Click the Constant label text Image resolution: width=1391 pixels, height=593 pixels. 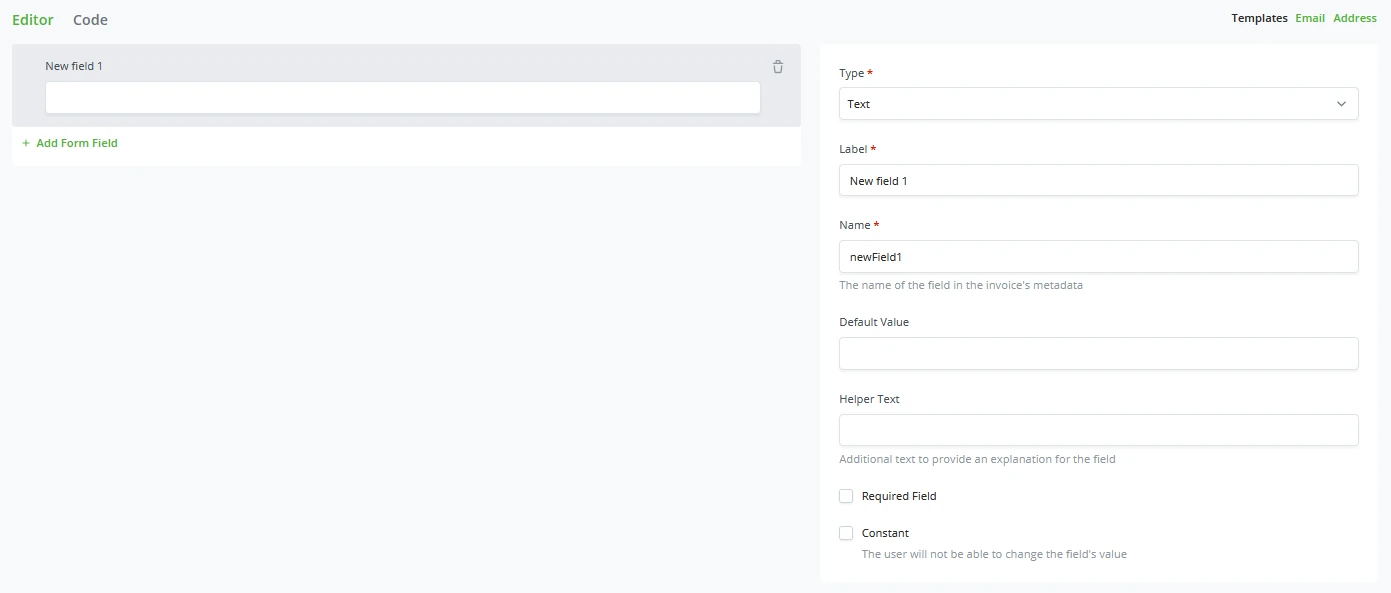pyautogui.click(x=885, y=533)
